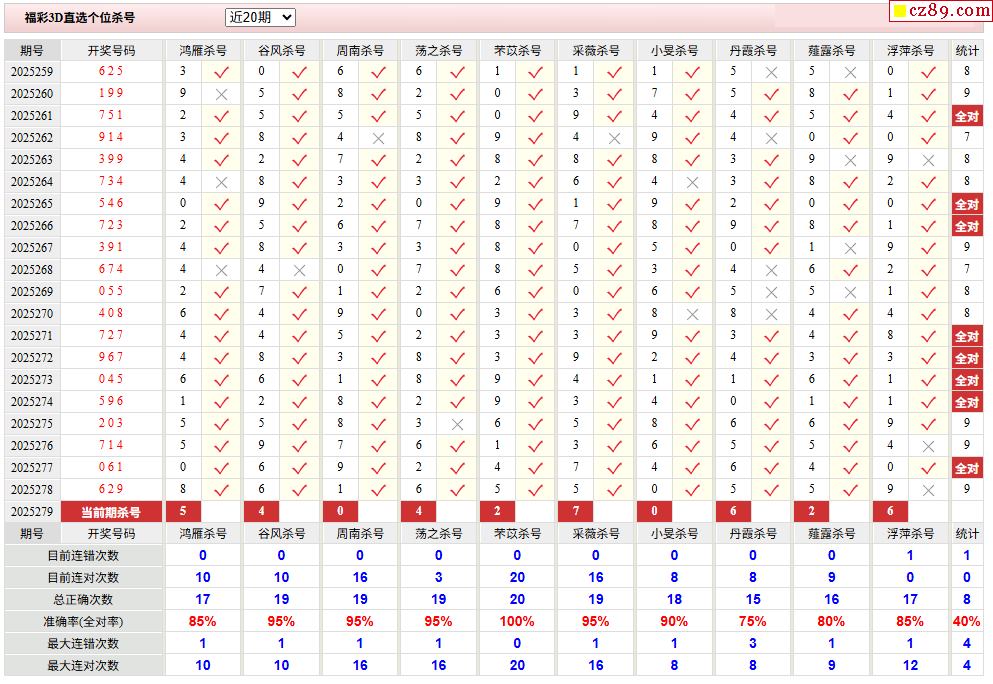Click 浮萍 X mark in row 2025278

point(928,490)
